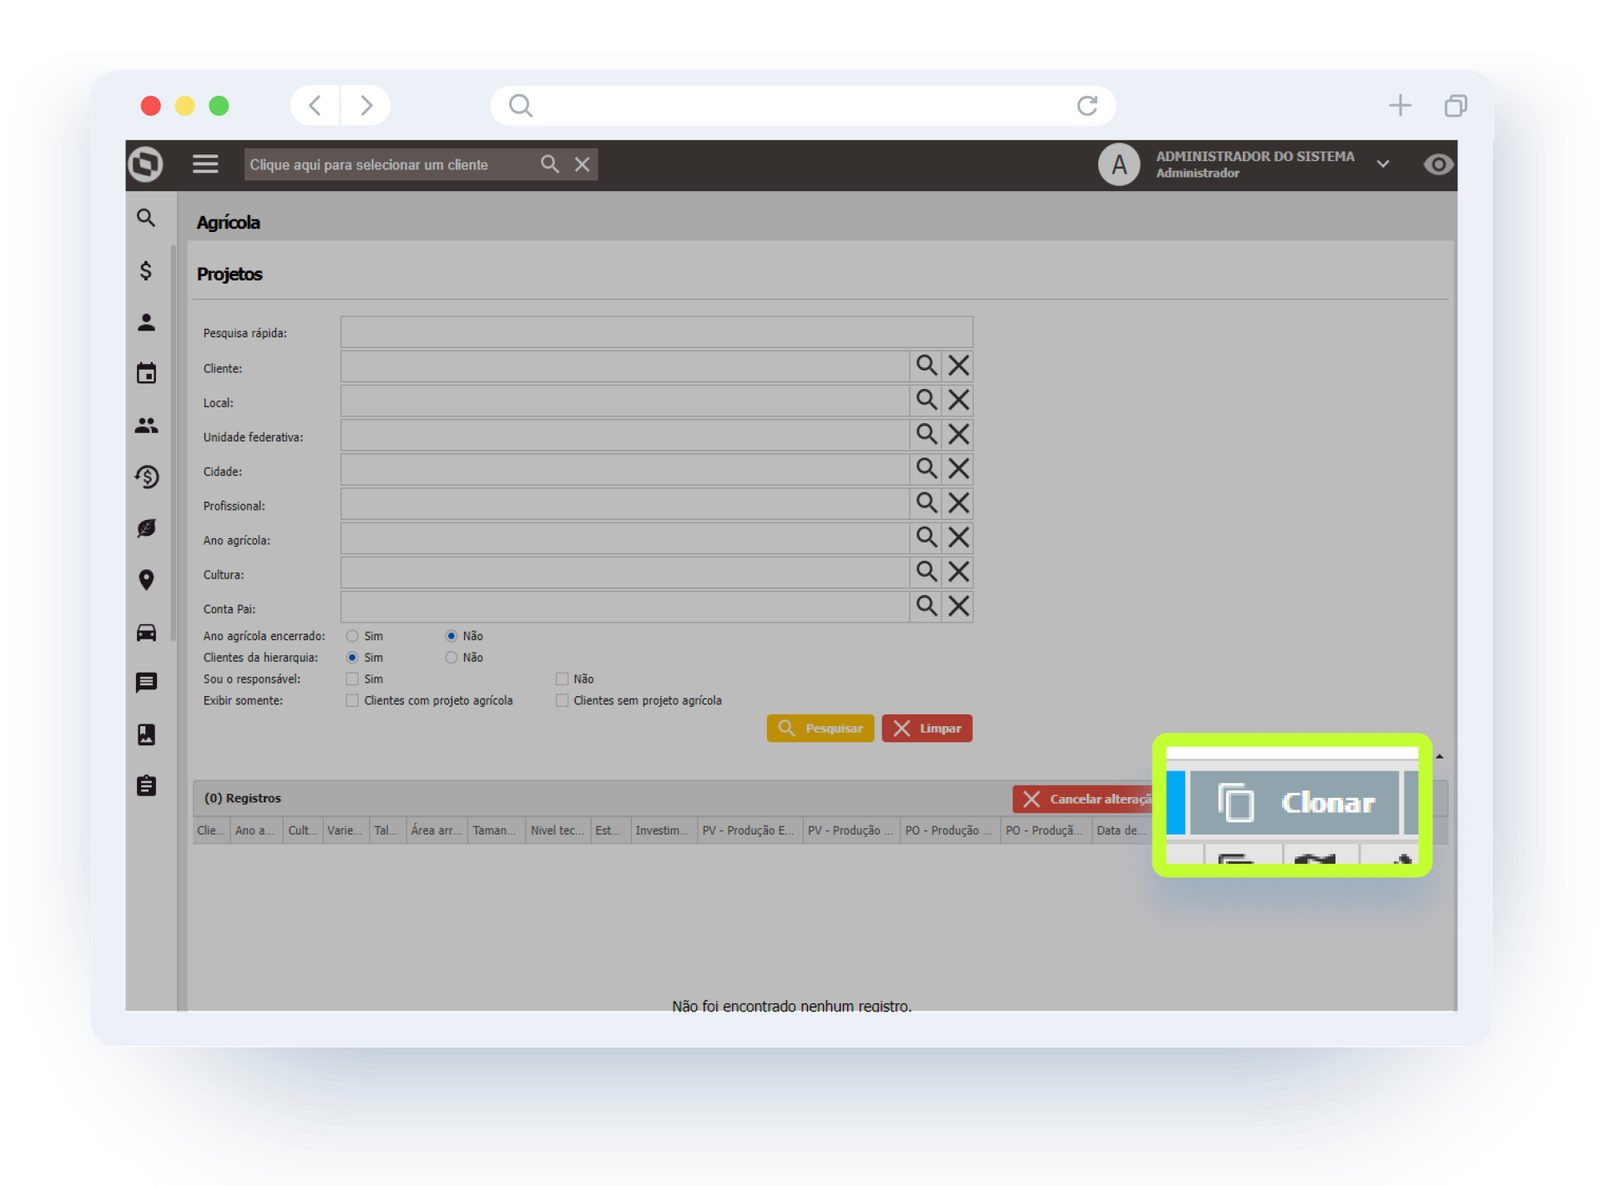Open lookup search for Conta Pai
Viewport: 1600px width, 1186px height.
[927, 606]
